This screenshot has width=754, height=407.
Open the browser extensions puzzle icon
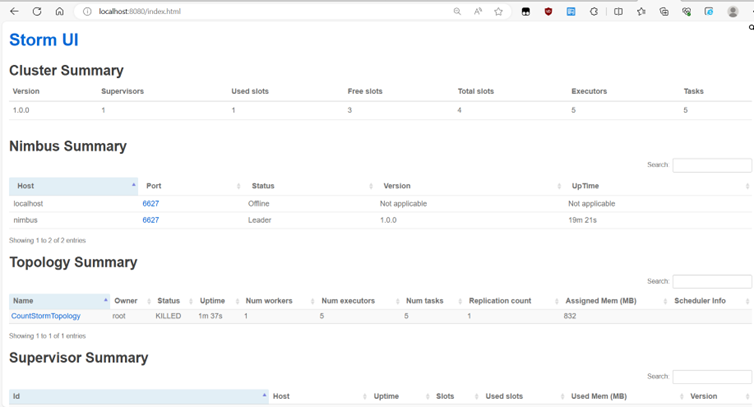[x=594, y=11]
